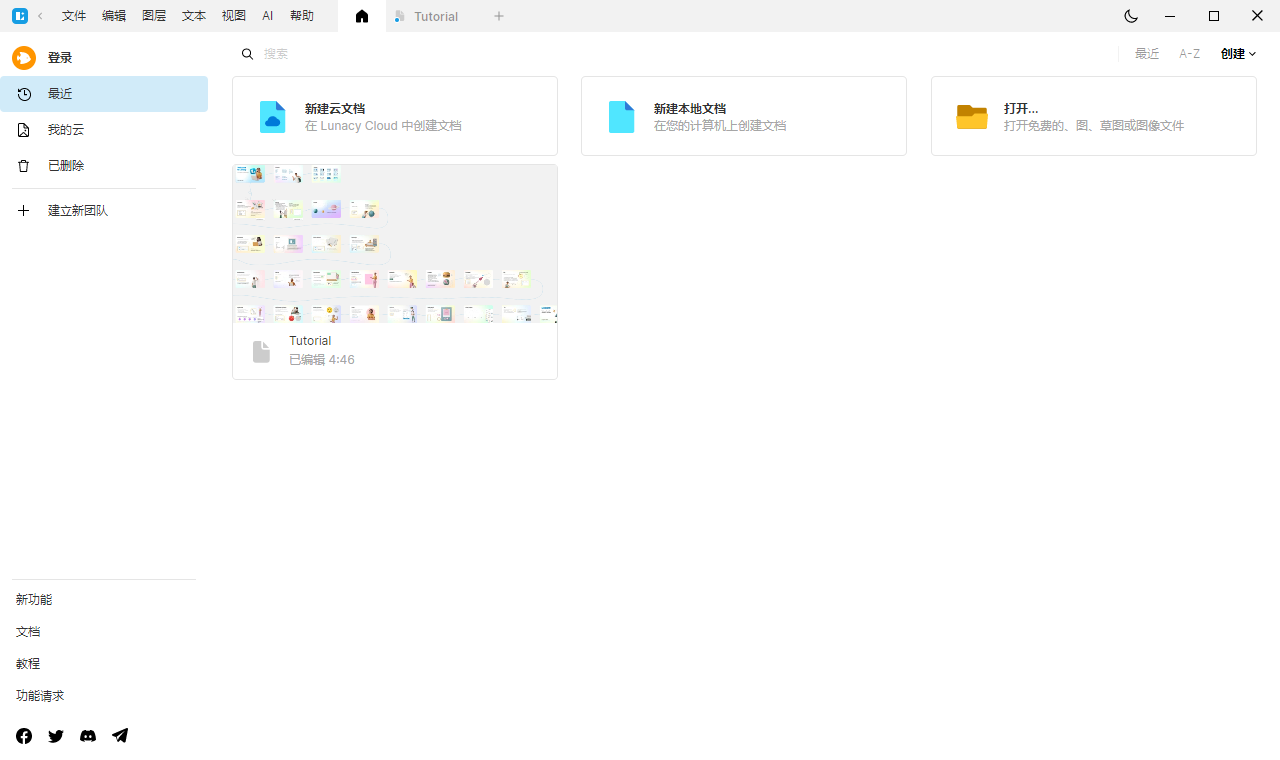Click the 新建本地文档 document icon

point(621,116)
